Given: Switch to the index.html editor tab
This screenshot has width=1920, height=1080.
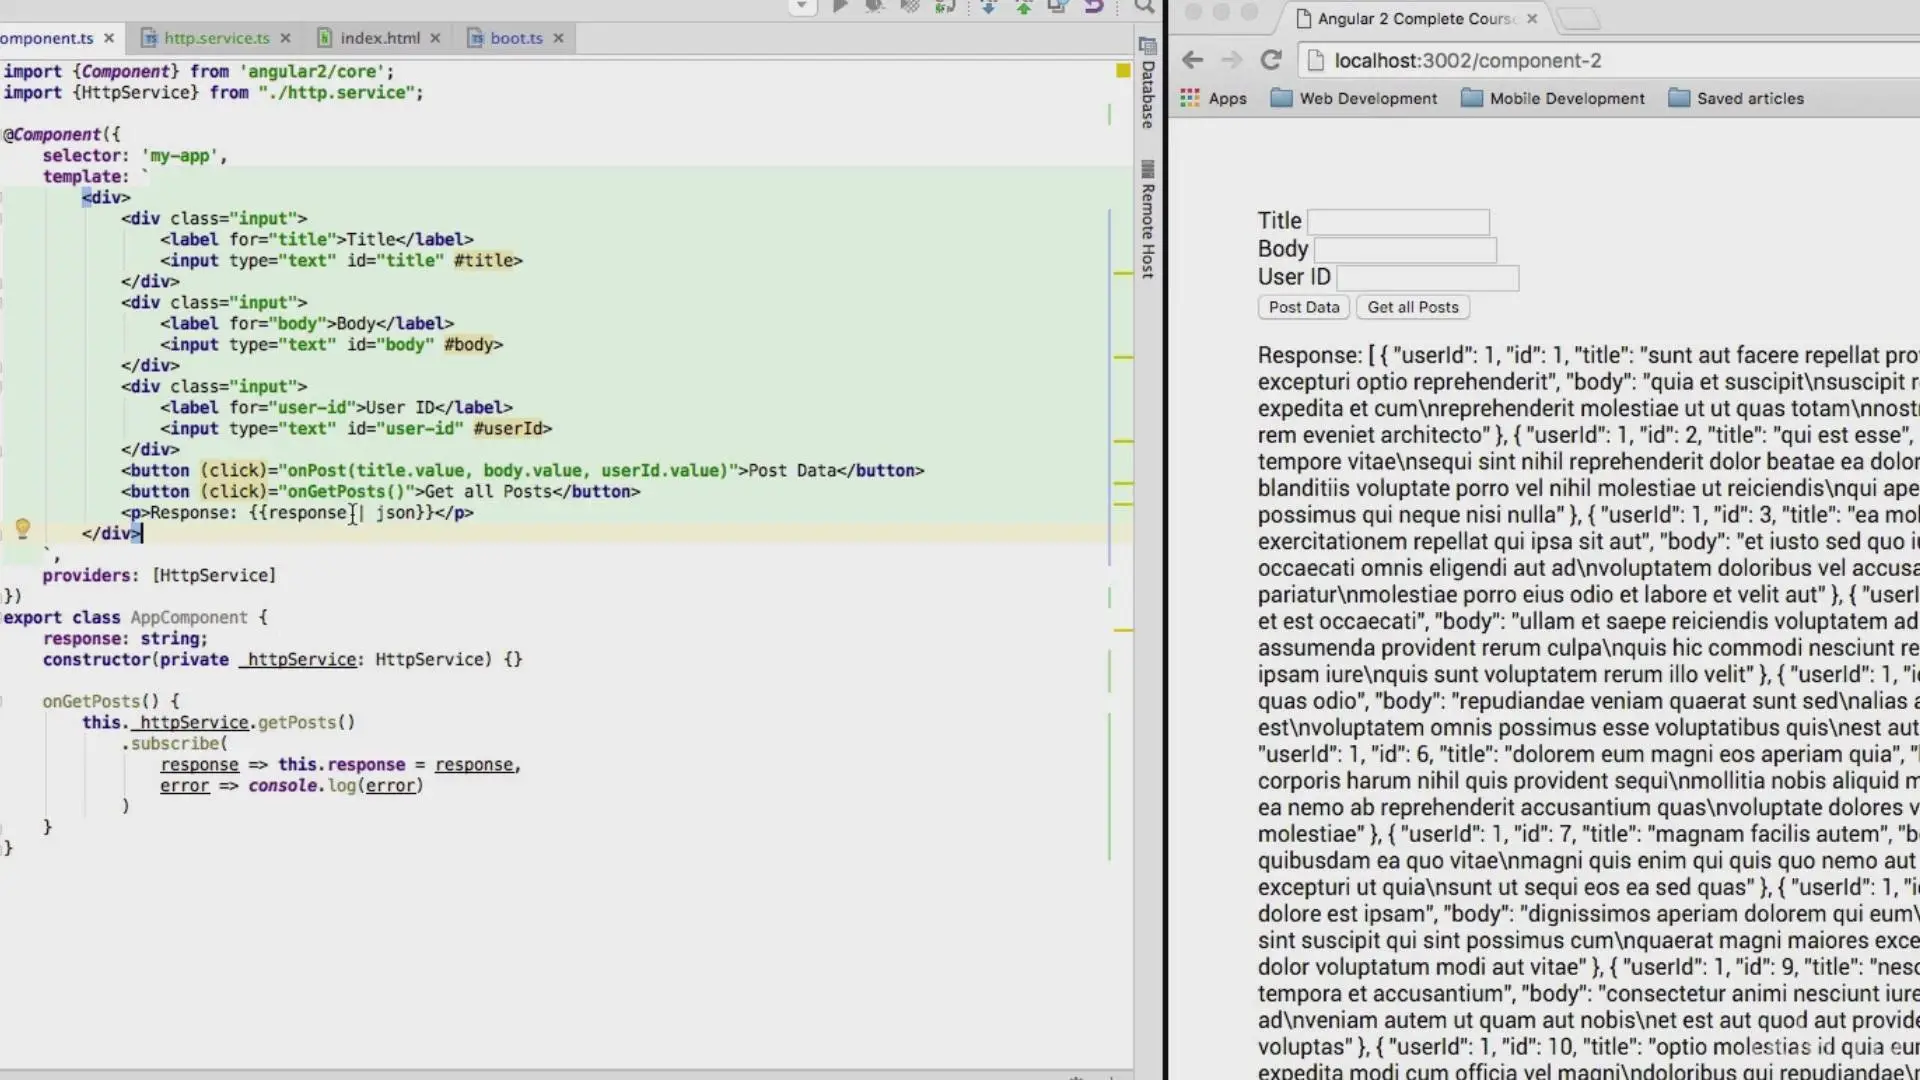Looking at the screenshot, I should pos(380,38).
